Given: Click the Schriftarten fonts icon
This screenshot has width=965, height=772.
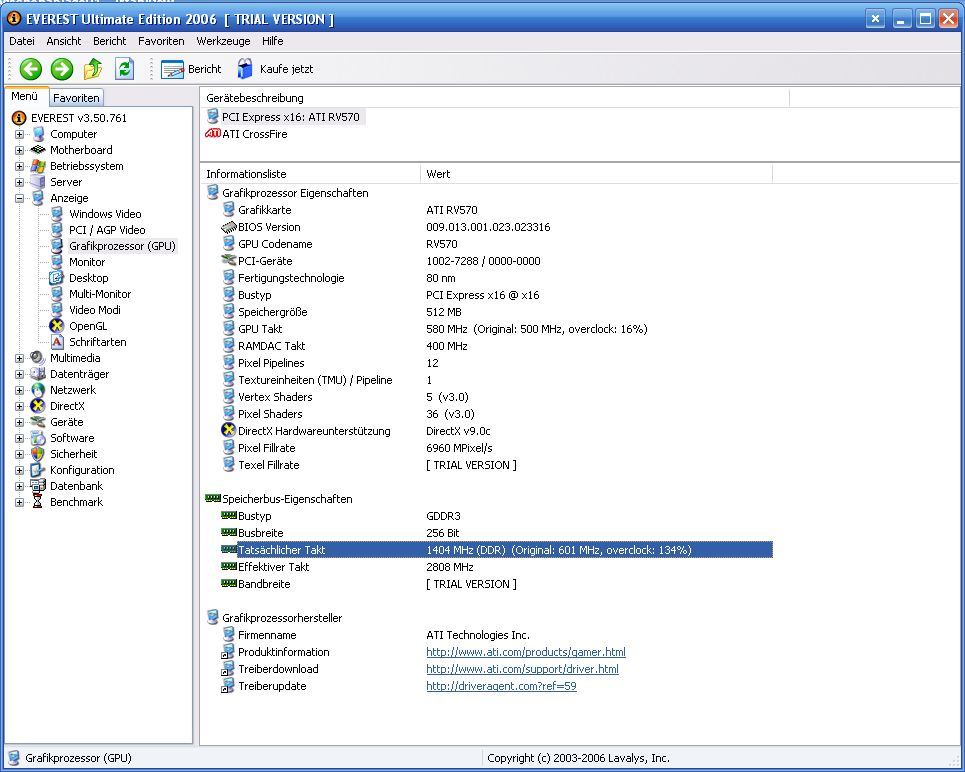Looking at the screenshot, I should [57, 342].
